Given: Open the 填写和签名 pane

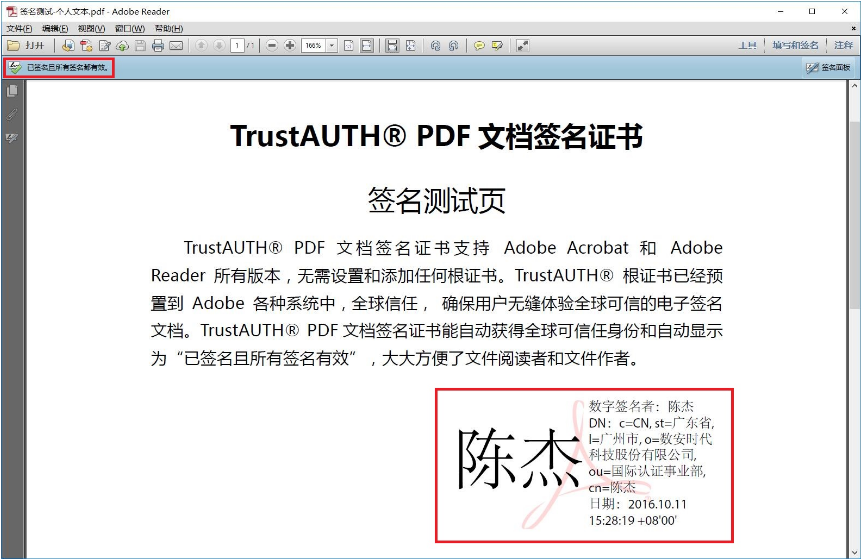Looking at the screenshot, I should point(795,46).
